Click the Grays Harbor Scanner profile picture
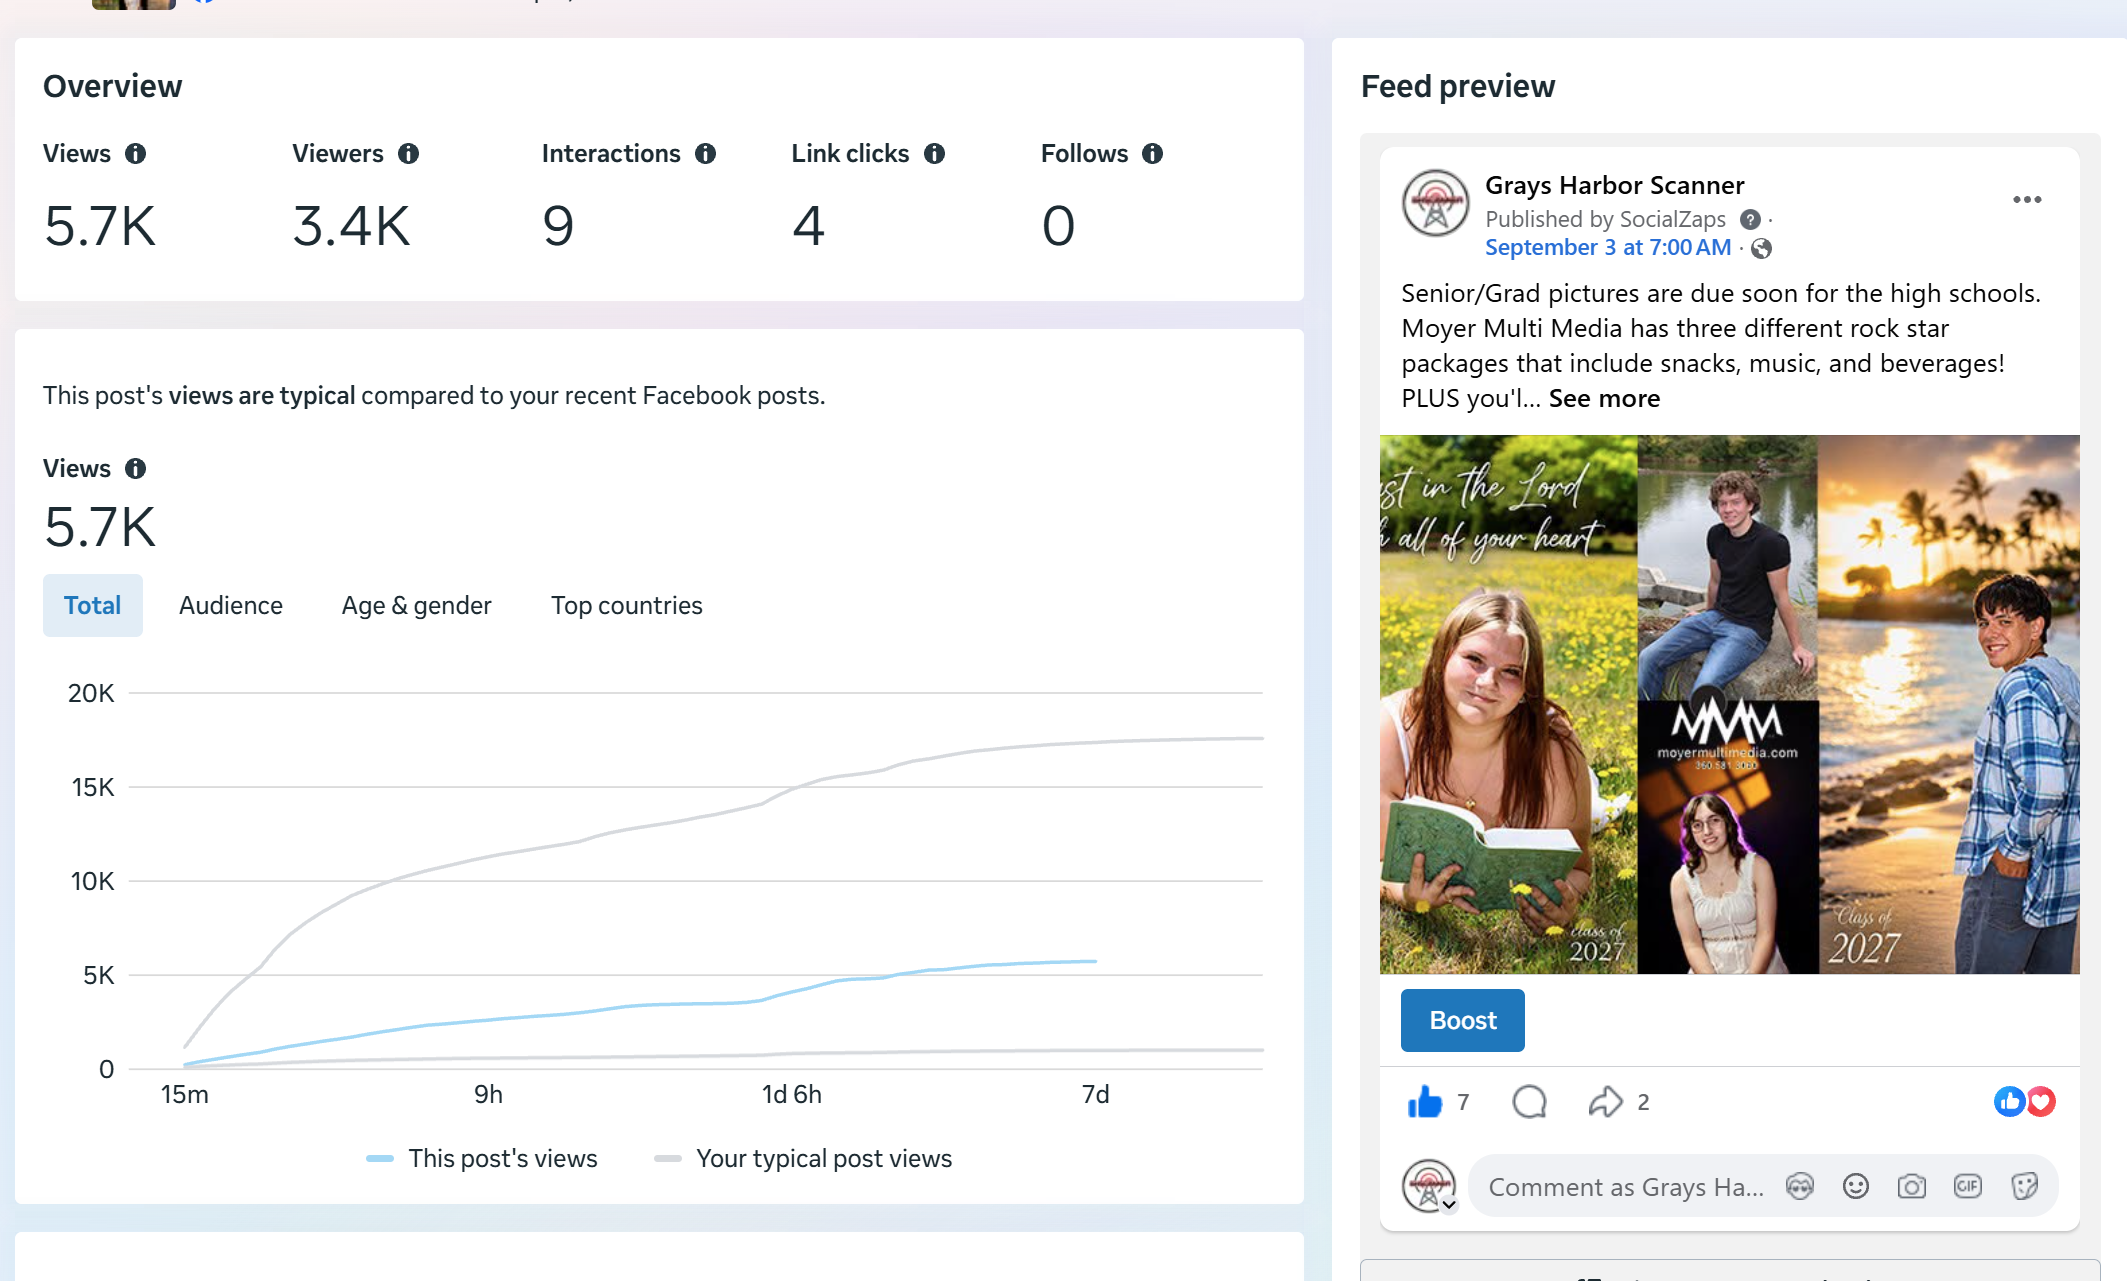This screenshot has height=1281, width=2127. [x=1436, y=203]
